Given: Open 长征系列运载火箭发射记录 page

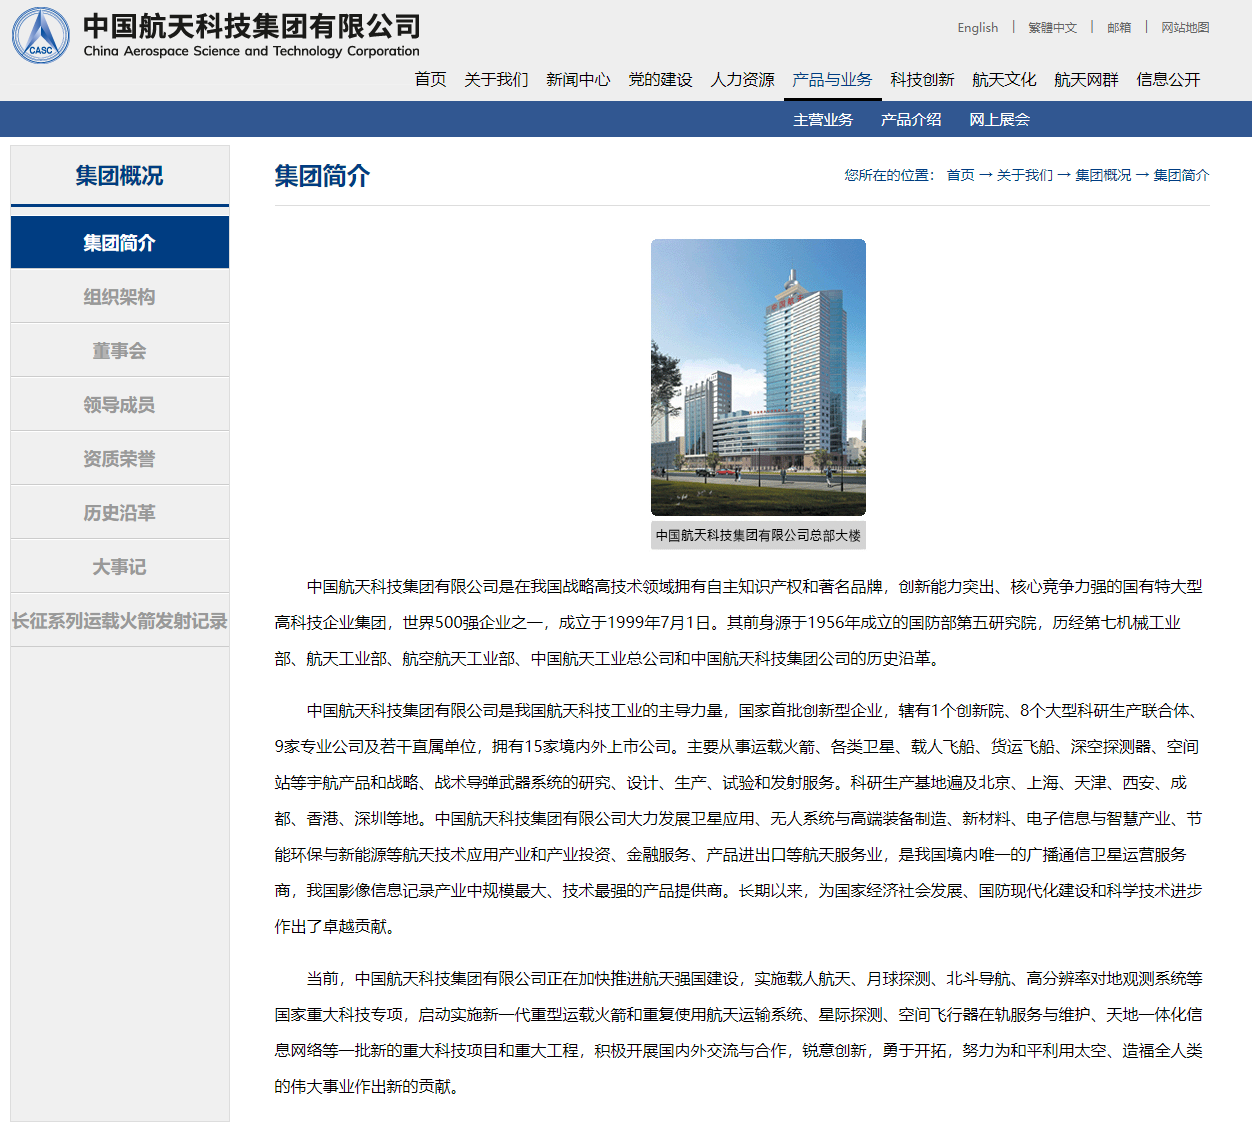Looking at the screenshot, I should [119, 620].
